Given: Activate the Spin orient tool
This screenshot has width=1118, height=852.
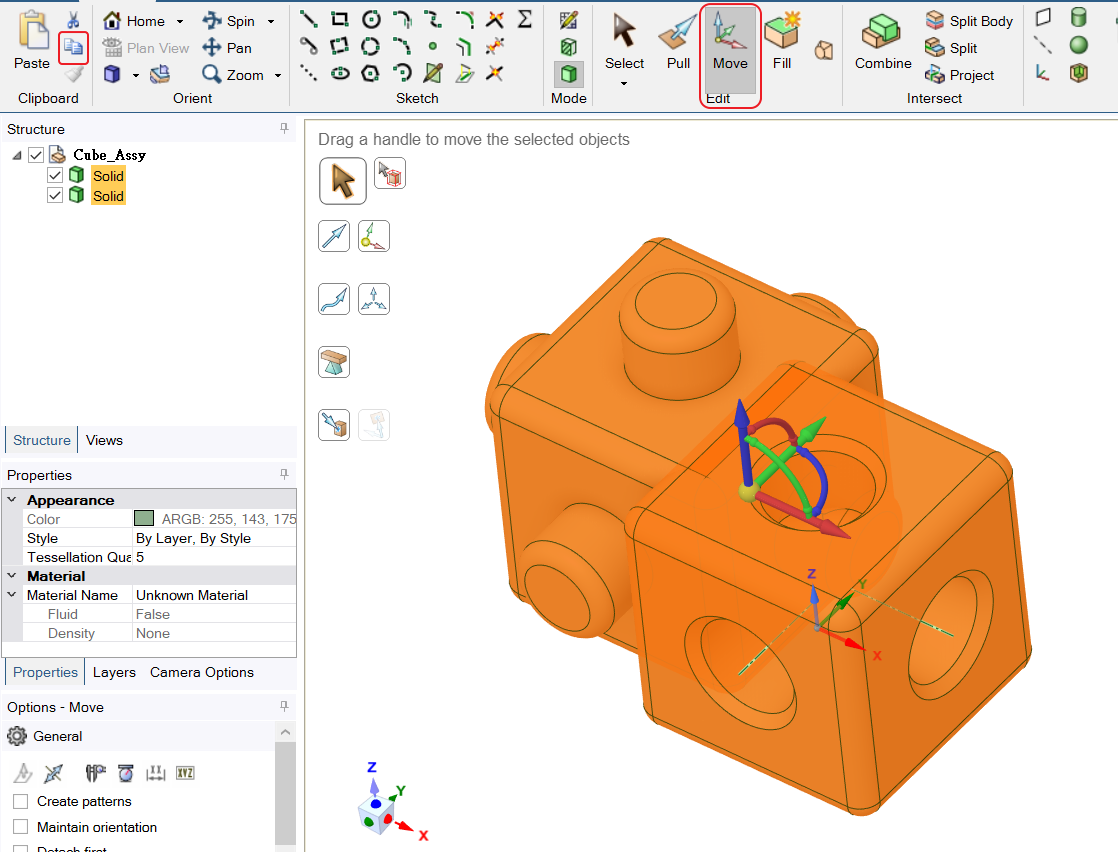Looking at the screenshot, I should tap(229, 21).
